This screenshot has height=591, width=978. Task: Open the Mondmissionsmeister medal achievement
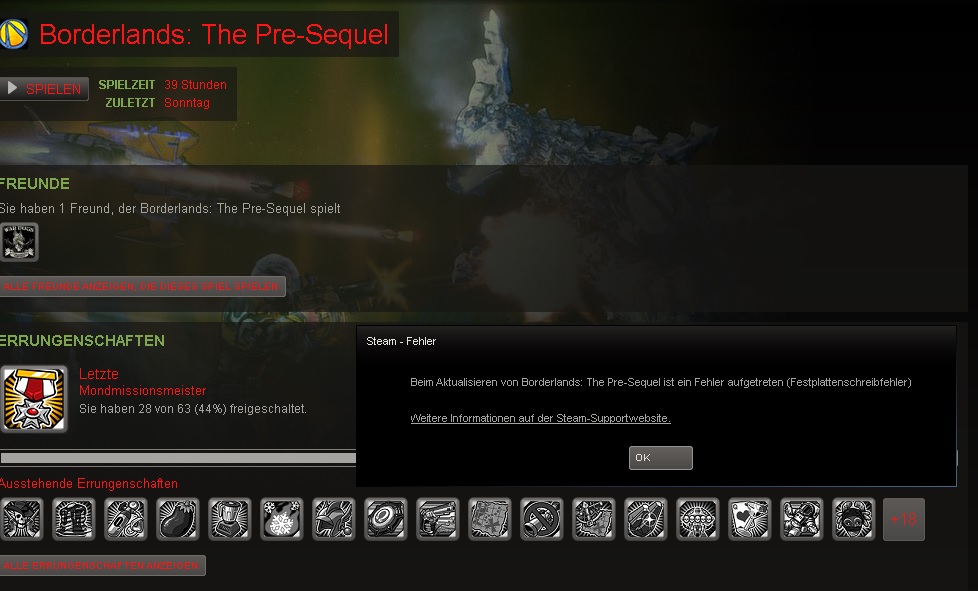click(x=34, y=399)
